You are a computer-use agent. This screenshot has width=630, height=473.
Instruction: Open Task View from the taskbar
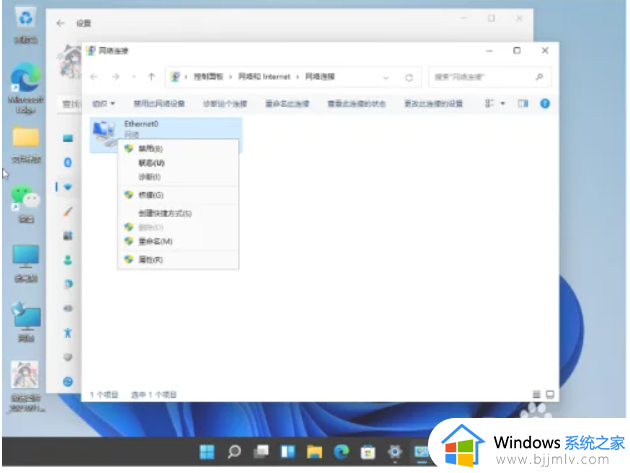pos(261,452)
